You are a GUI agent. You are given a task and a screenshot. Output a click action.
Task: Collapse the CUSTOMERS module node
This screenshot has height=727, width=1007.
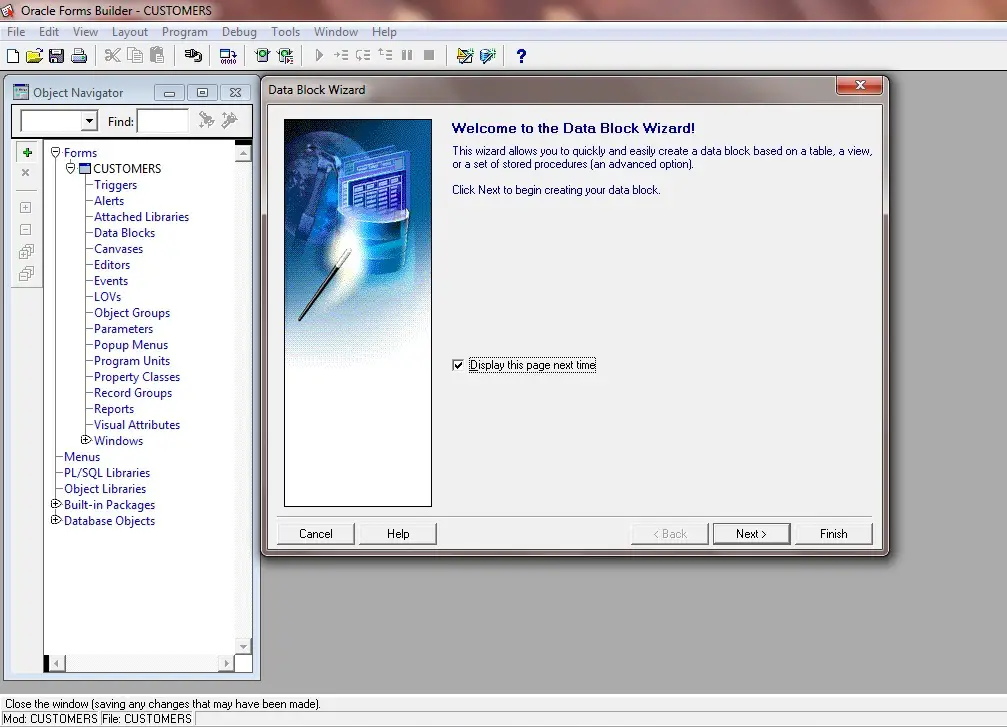click(71, 168)
